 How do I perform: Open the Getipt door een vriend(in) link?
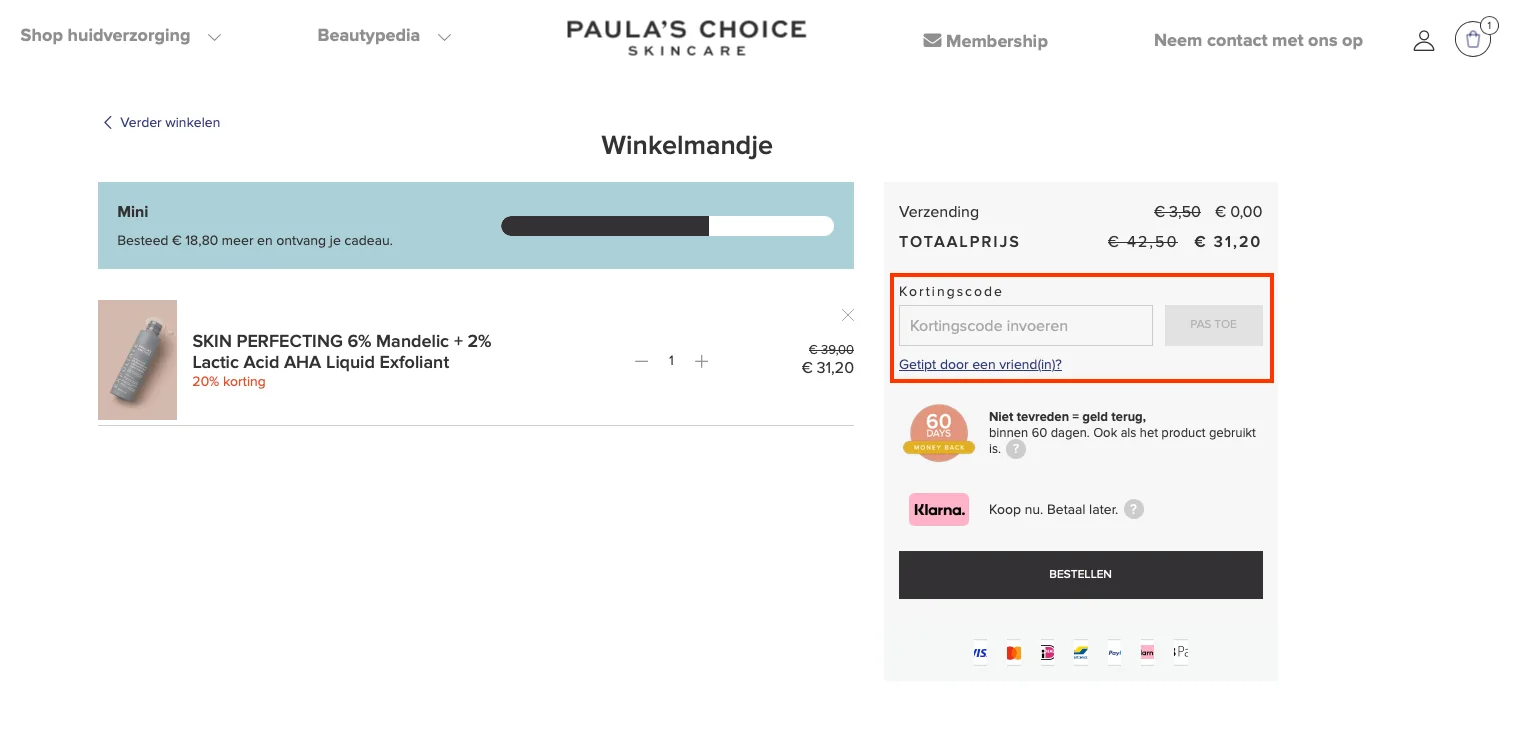coord(980,364)
